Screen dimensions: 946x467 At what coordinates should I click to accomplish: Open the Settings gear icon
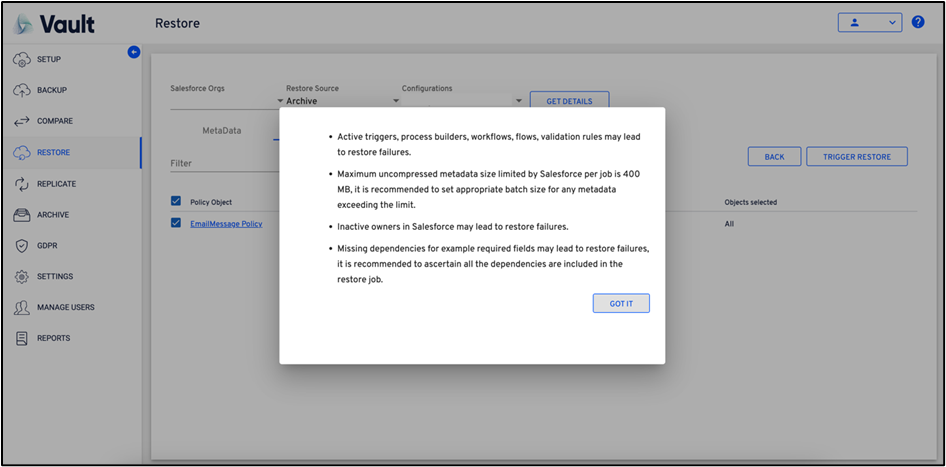pyautogui.click(x=21, y=277)
